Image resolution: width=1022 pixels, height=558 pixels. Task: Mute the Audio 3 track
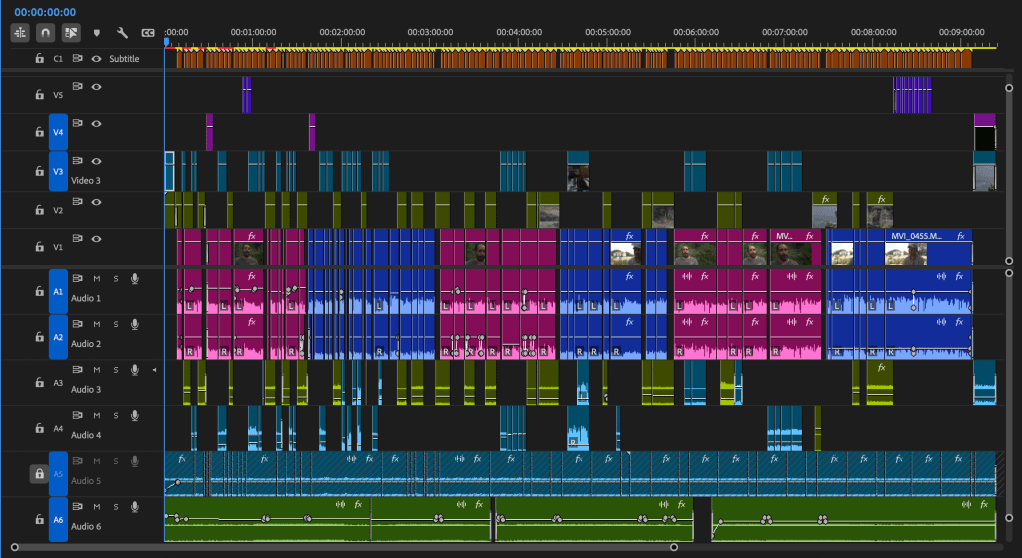tap(97, 370)
